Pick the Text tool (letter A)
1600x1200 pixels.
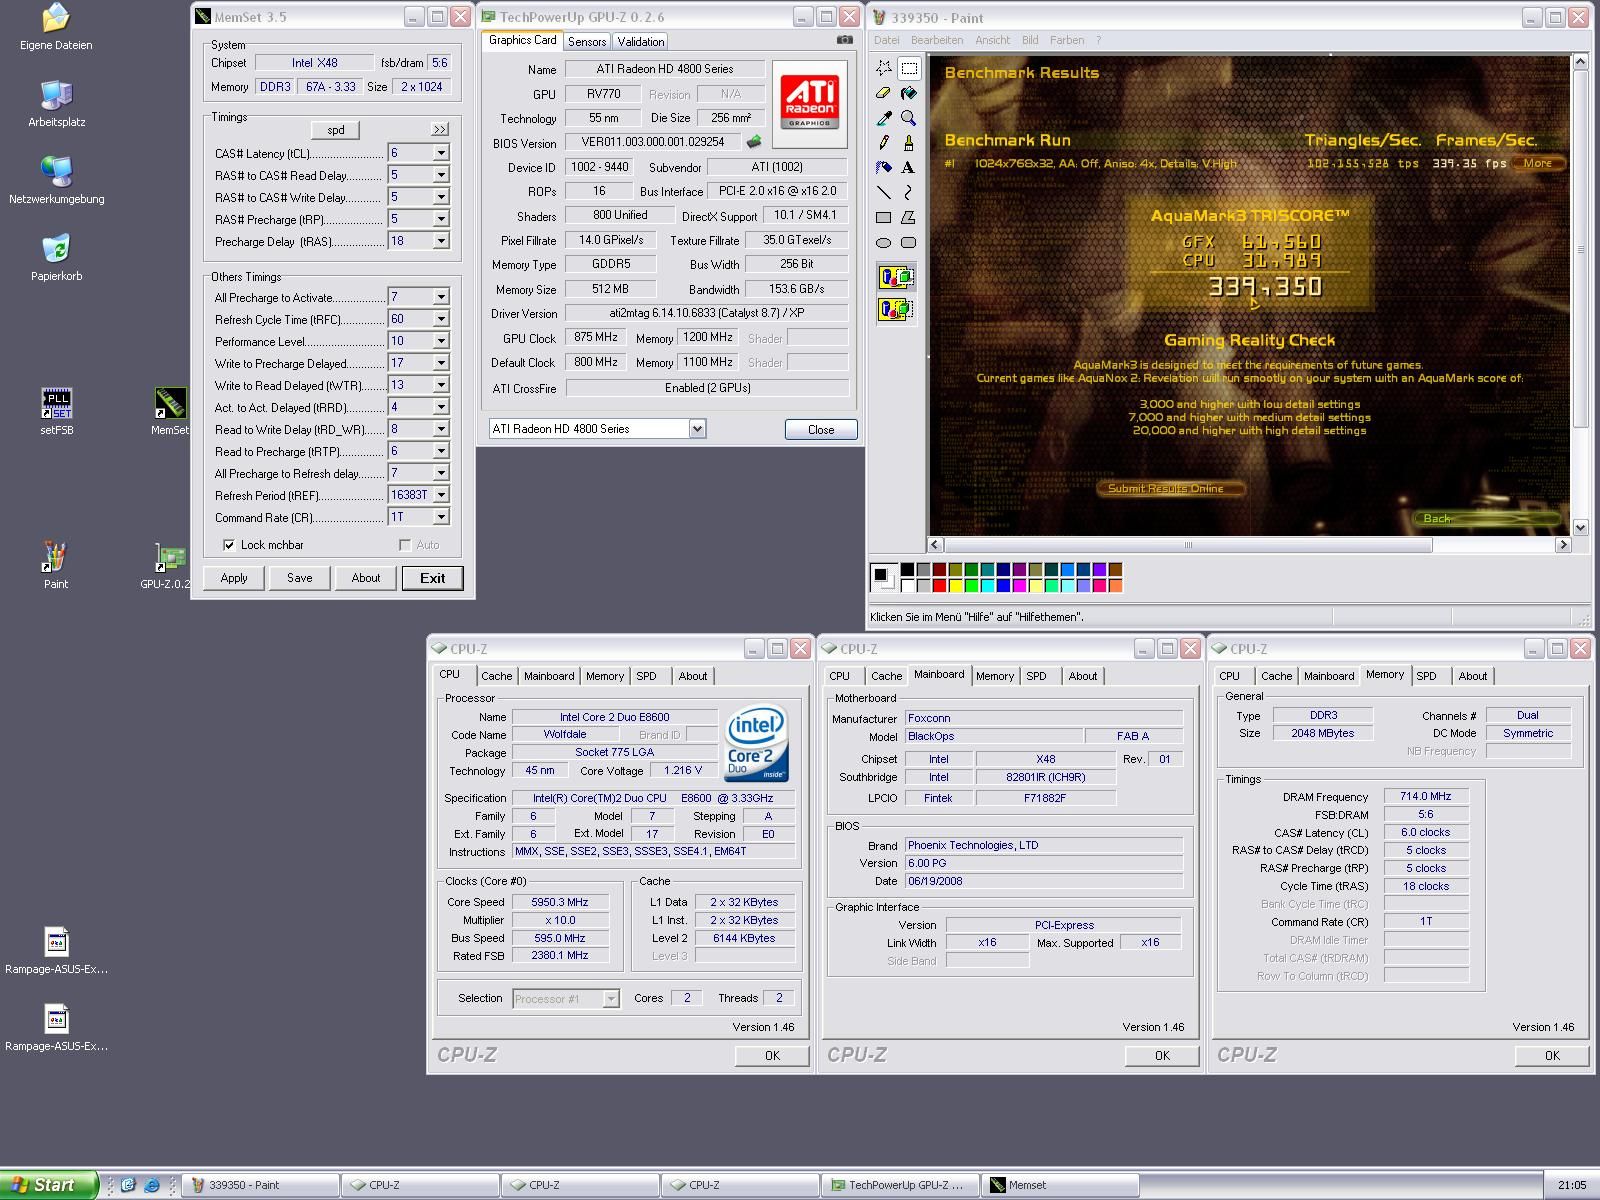pyautogui.click(x=908, y=168)
